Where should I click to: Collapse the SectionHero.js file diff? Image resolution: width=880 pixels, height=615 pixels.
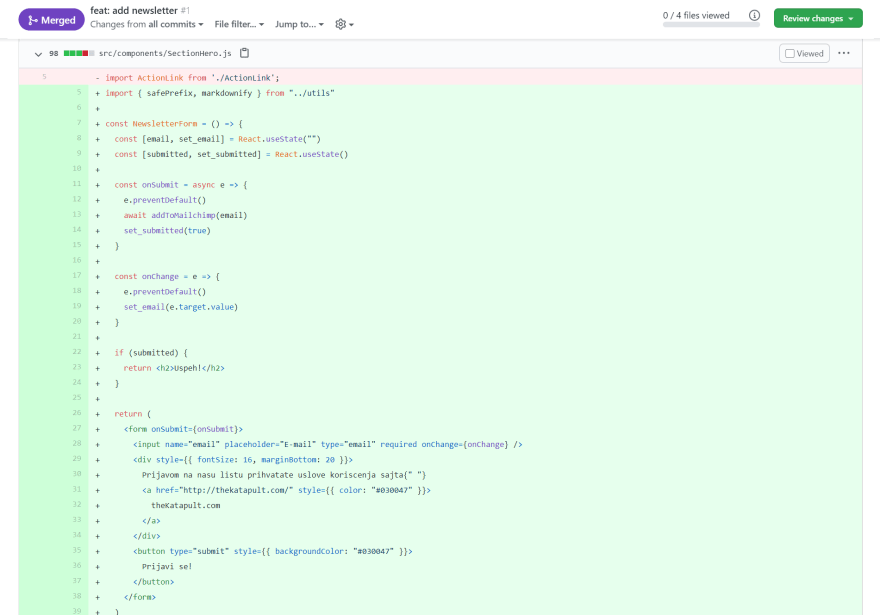[38, 54]
